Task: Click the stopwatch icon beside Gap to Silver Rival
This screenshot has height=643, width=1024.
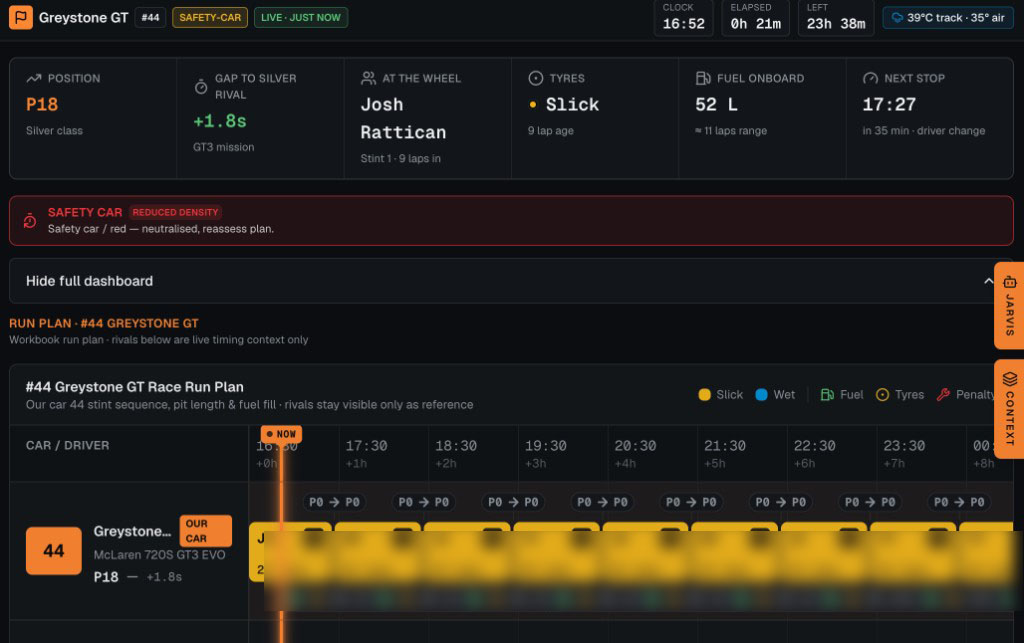Action: click(201, 86)
